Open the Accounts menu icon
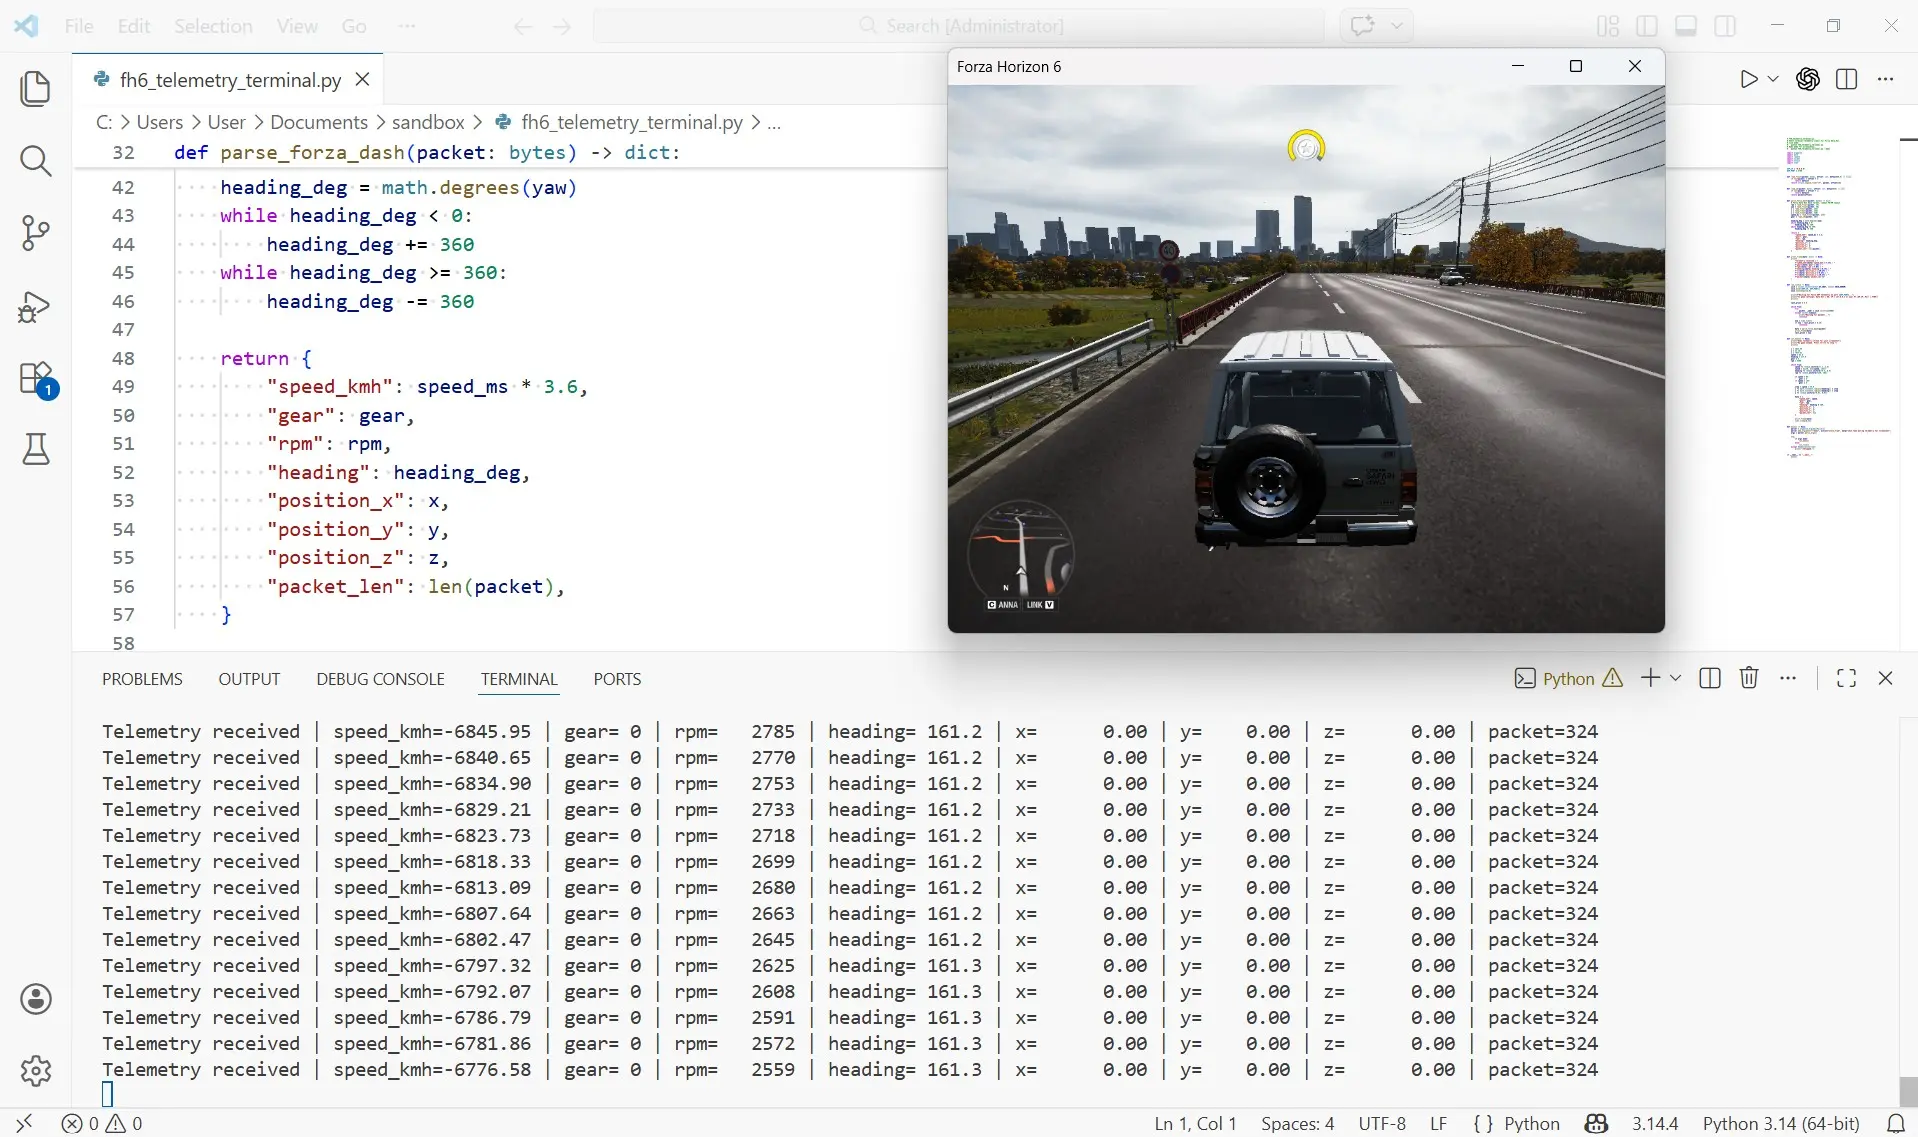Image resolution: width=1918 pixels, height=1137 pixels. [x=36, y=999]
